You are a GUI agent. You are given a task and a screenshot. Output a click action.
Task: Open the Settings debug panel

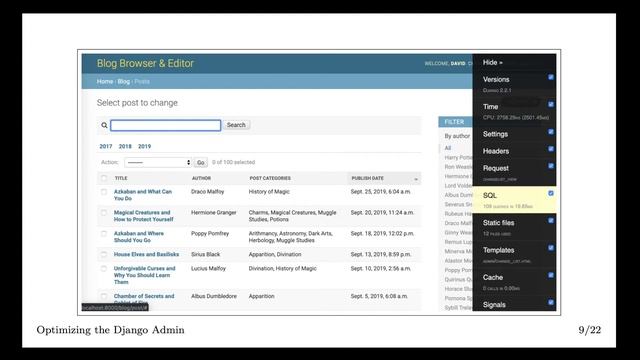(495, 134)
